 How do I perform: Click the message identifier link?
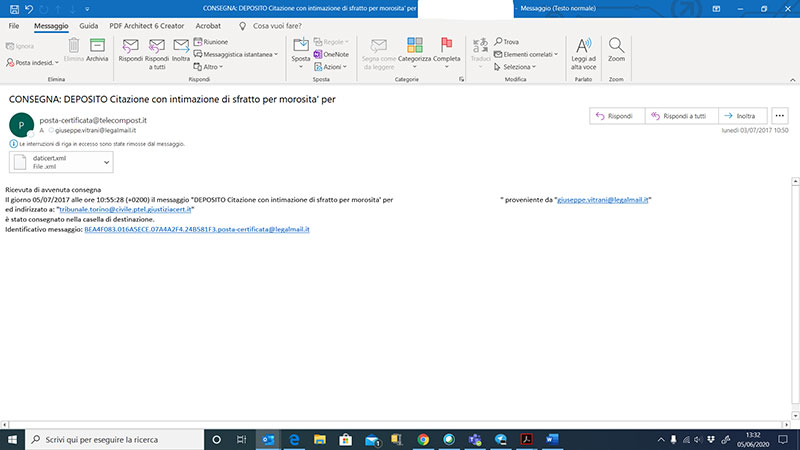pos(197,230)
